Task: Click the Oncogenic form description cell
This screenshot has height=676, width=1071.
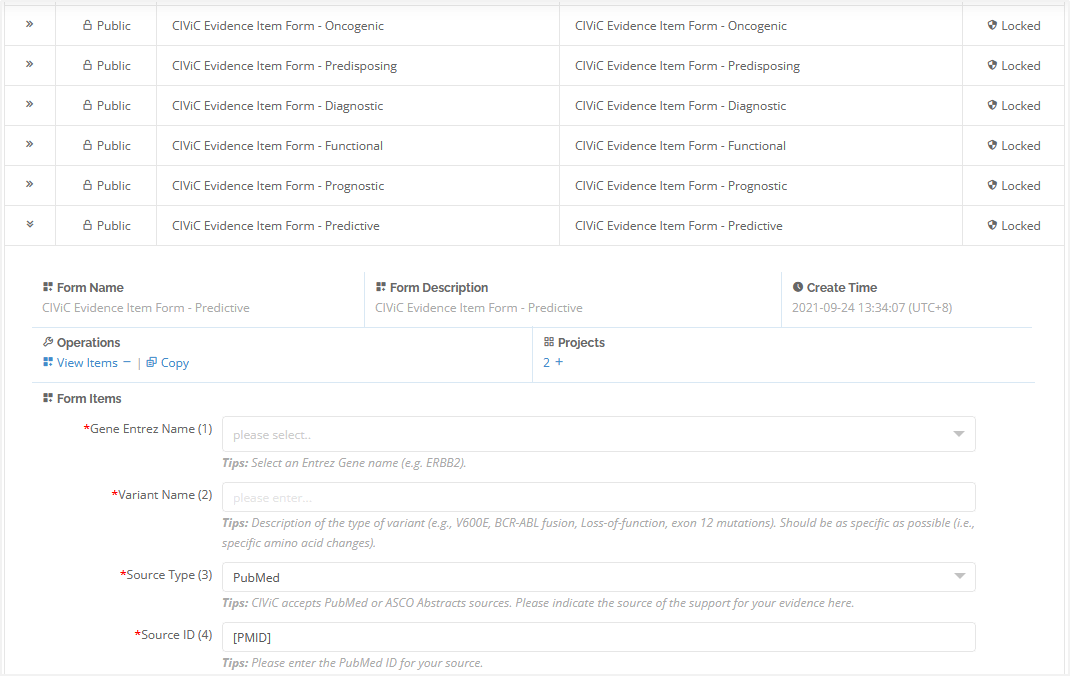Action: coord(761,25)
